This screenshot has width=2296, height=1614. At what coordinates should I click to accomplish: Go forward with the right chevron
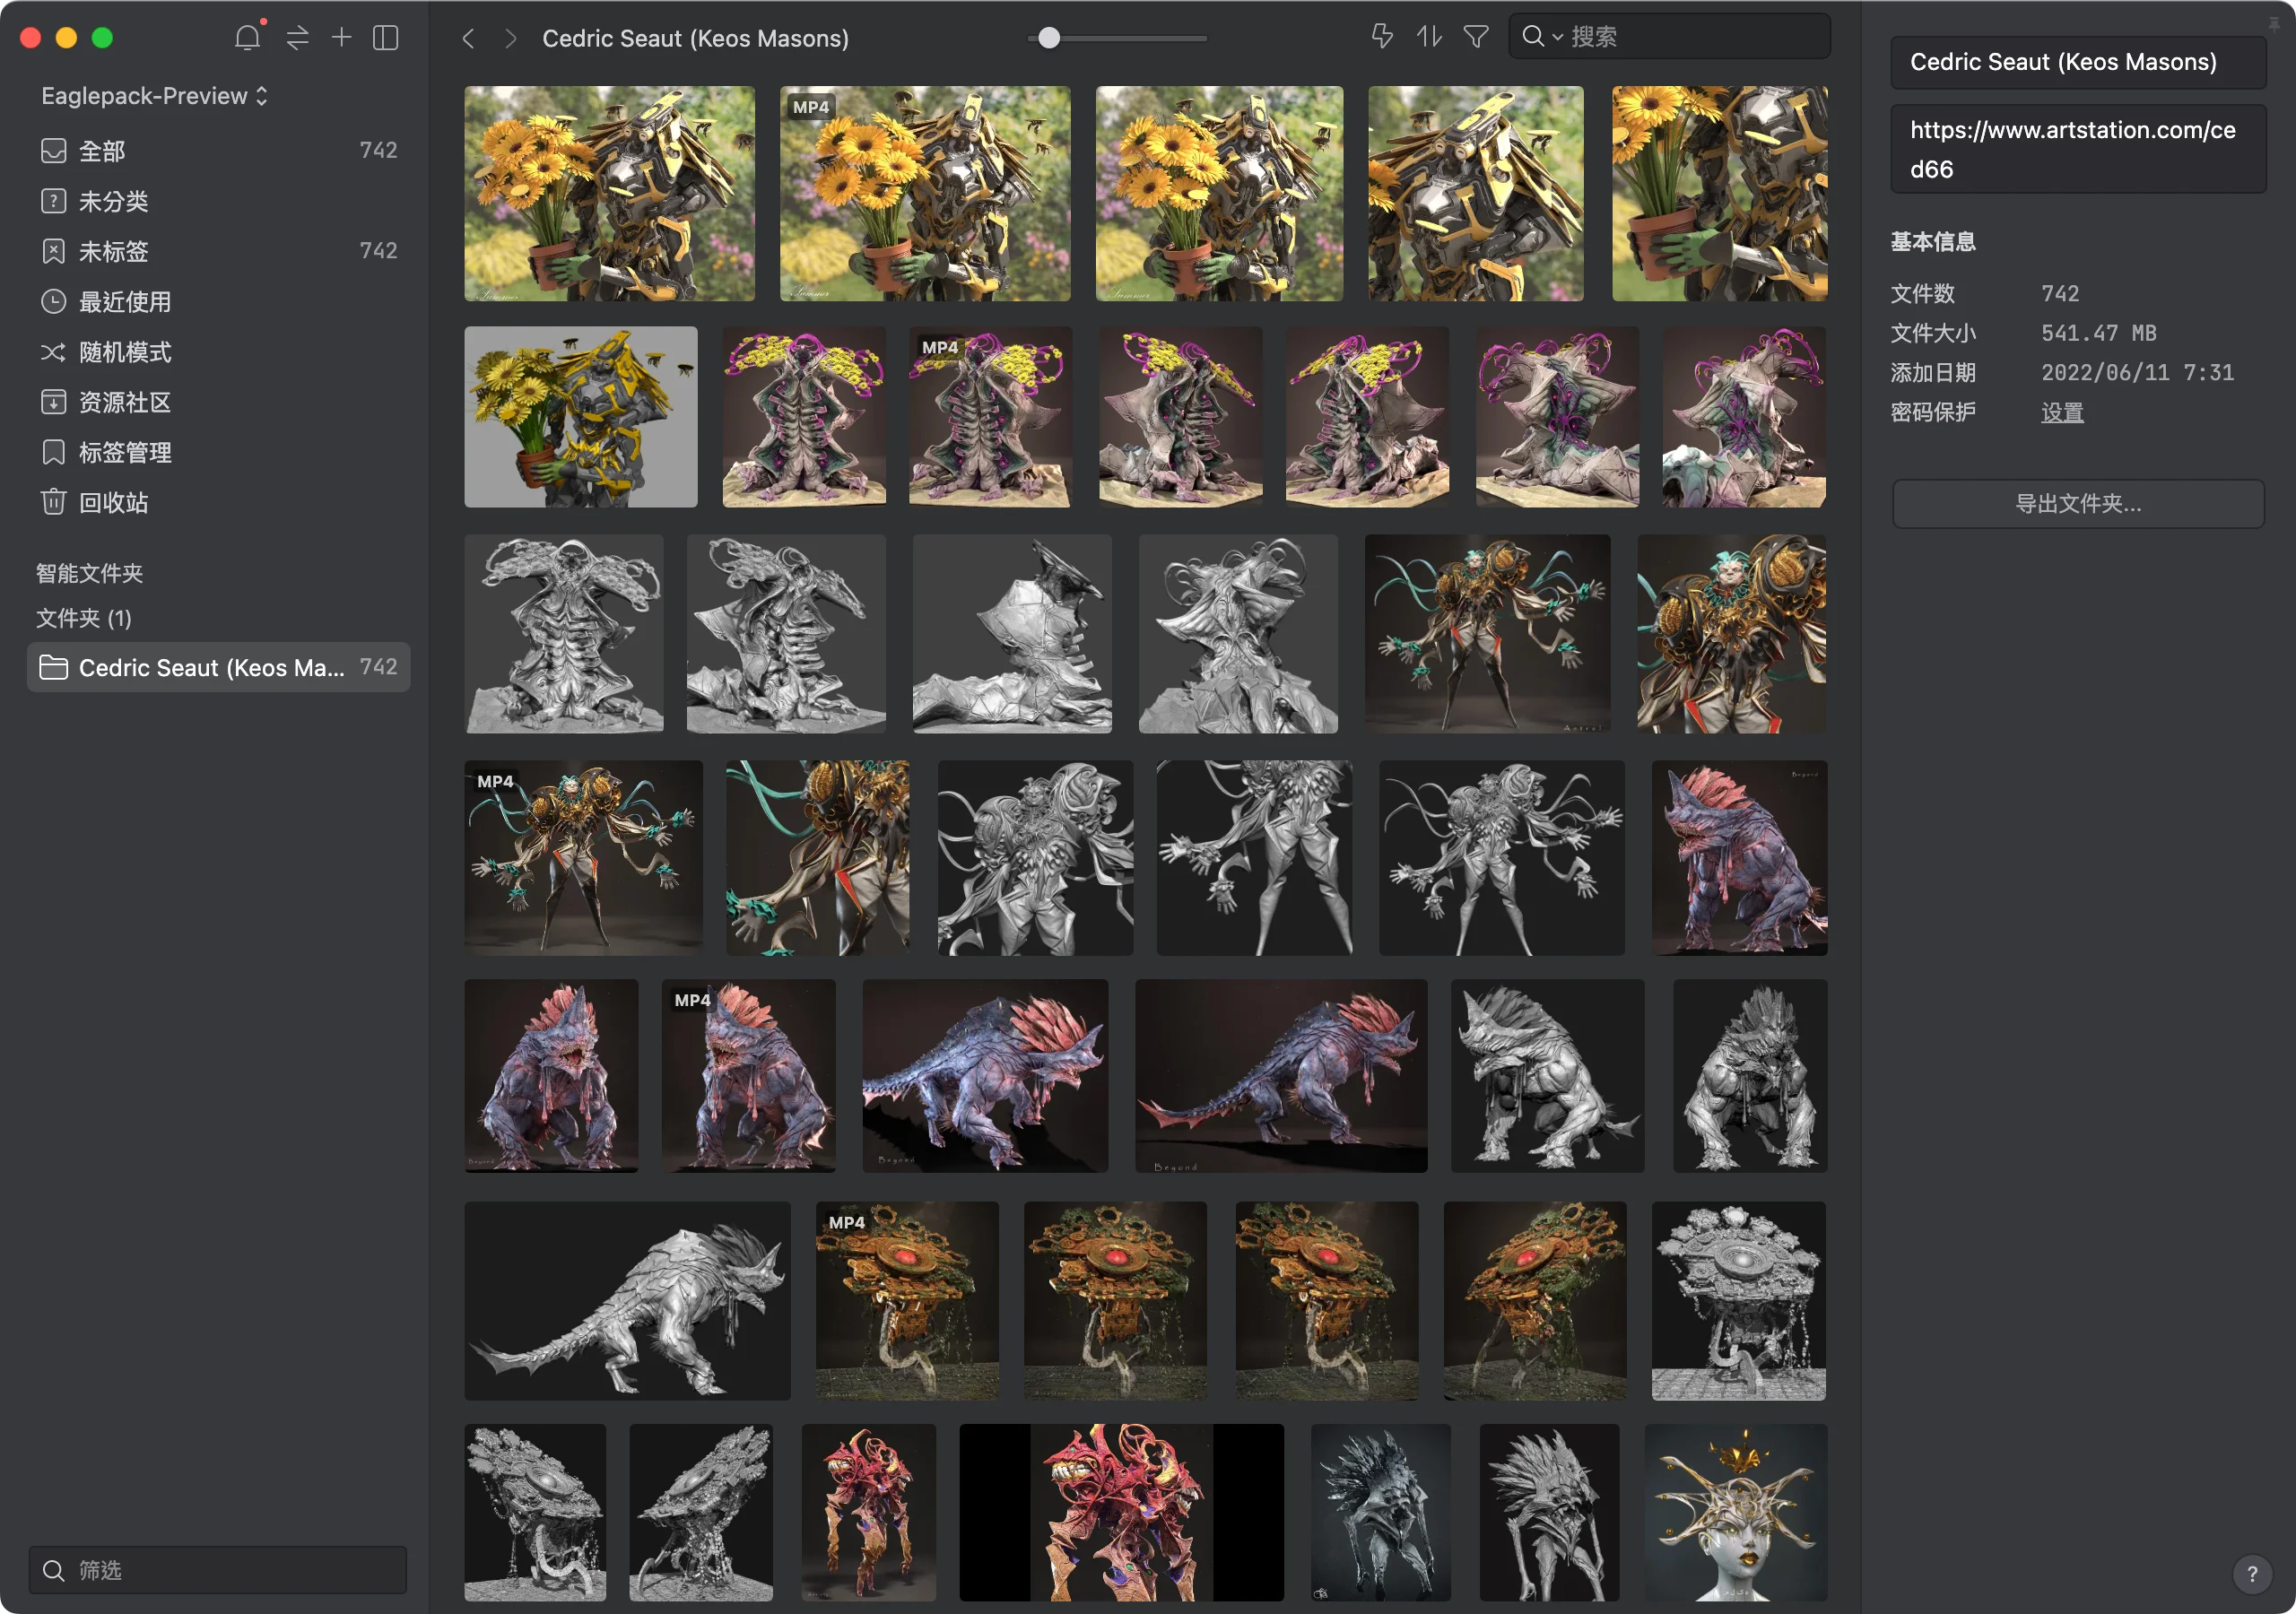[x=511, y=38]
